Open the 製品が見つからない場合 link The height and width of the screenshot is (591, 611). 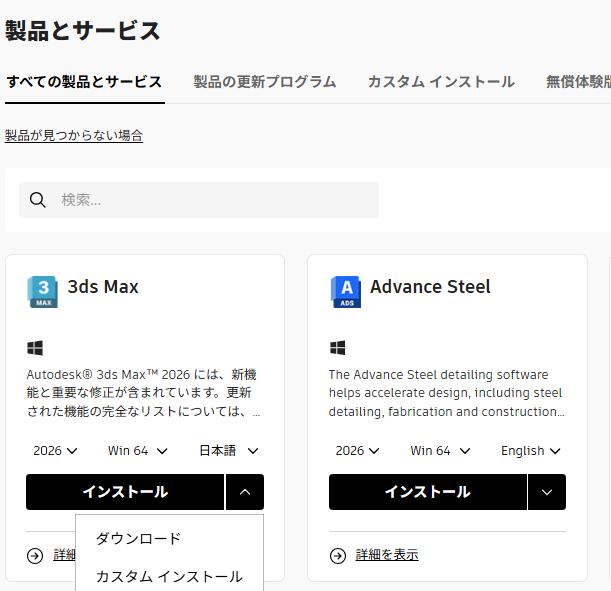(74, 136)
